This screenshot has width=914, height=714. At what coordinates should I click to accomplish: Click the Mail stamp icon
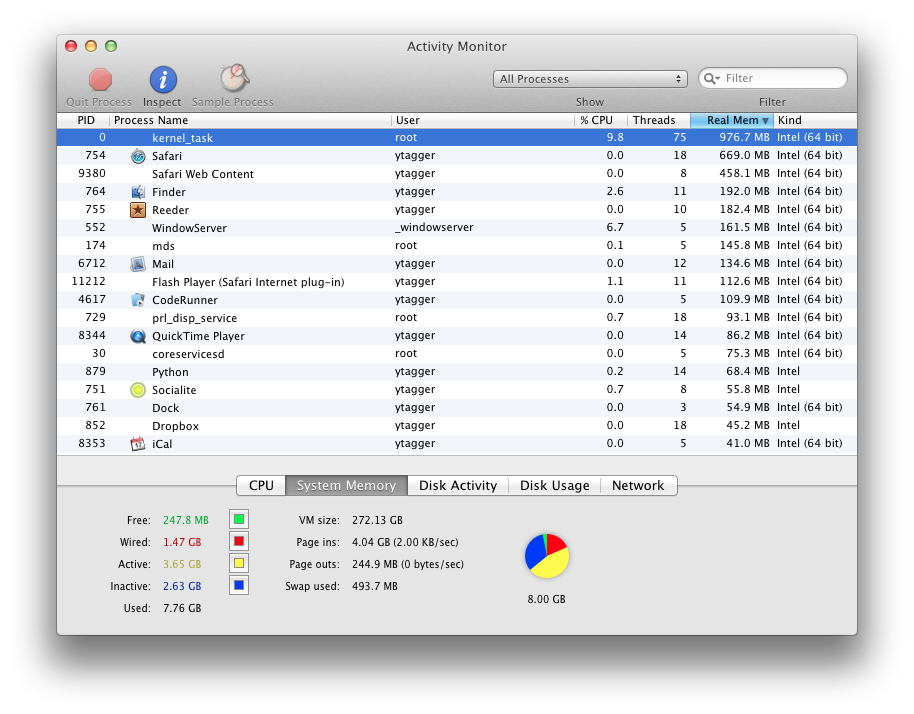click(x=138, y=264)
